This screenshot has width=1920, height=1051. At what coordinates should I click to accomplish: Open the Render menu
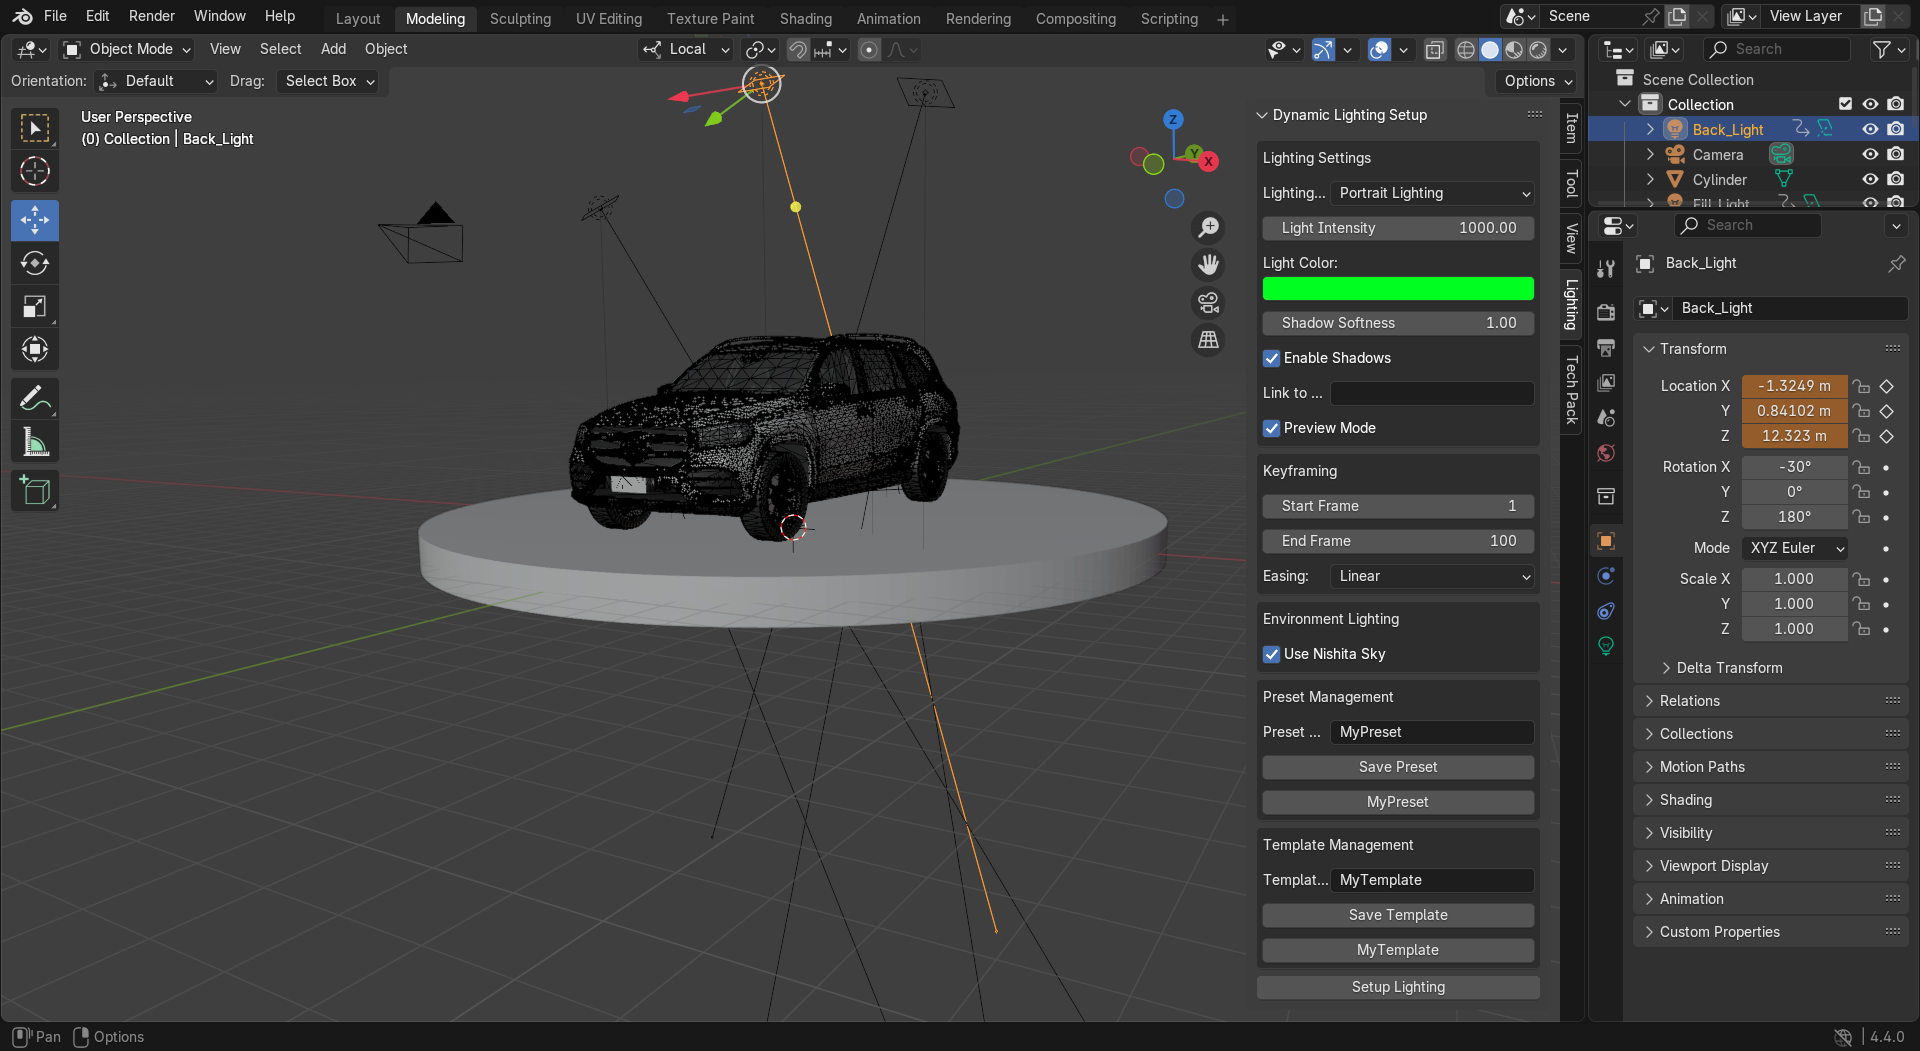[x=152, y=16]
